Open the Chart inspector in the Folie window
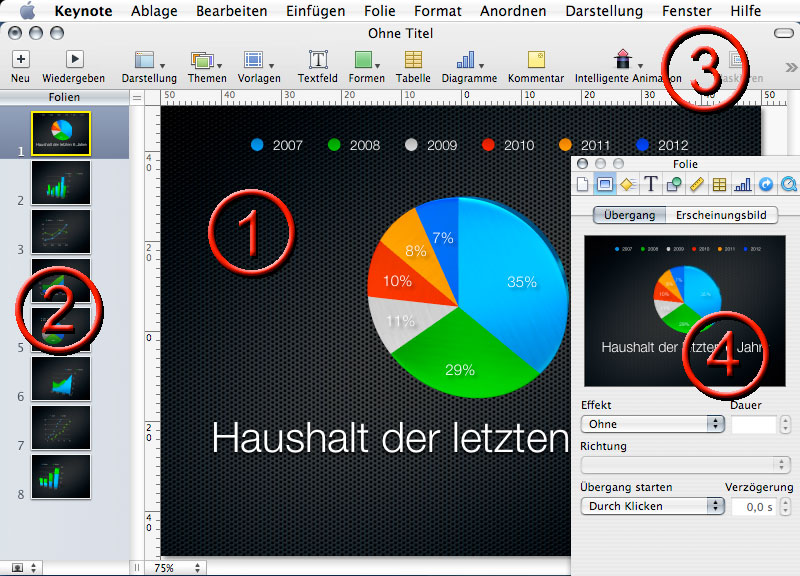The image size is (800, 576). (743, 184)
